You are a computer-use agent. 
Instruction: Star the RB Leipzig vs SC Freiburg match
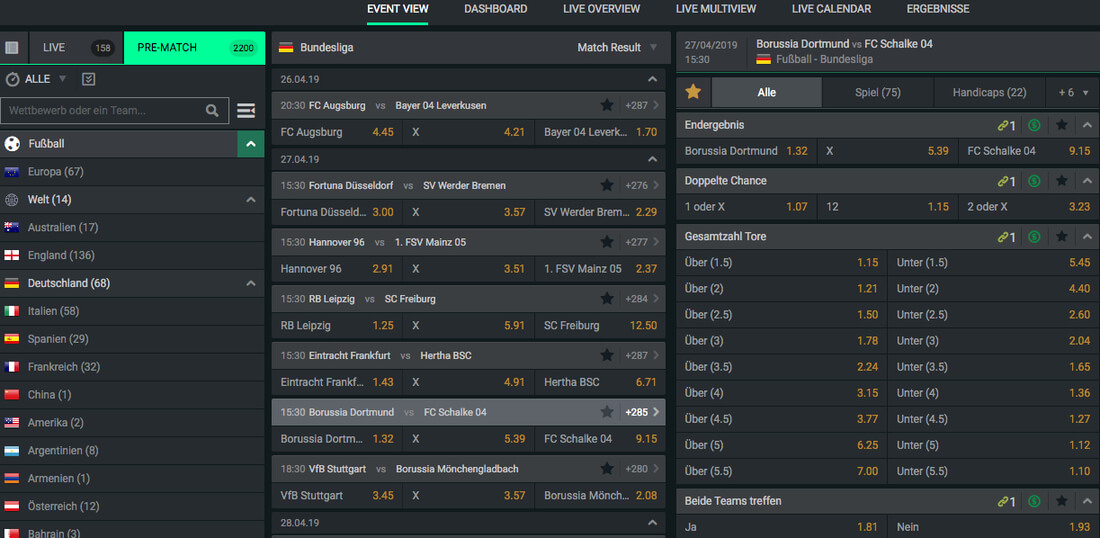(x=607, y=299)
